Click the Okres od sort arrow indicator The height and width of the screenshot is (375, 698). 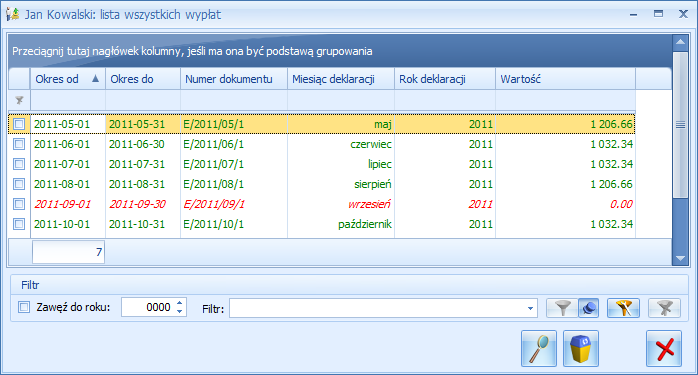click(x=95, y=79)
